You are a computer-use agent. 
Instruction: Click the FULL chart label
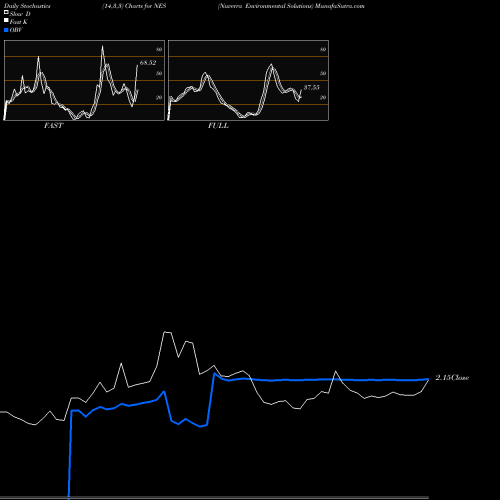pos(218,126)
